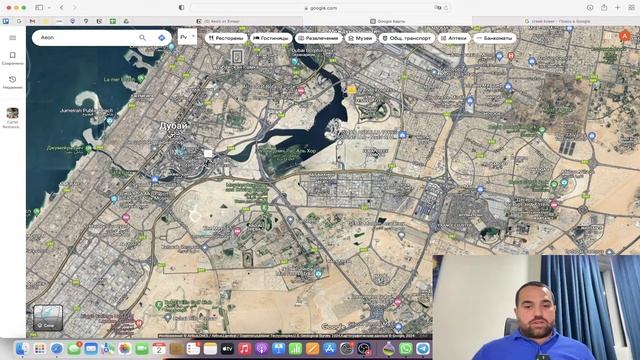
Task: Open Apple TV from the Dock
Action: pyautogui.click(x=227, y=349)
